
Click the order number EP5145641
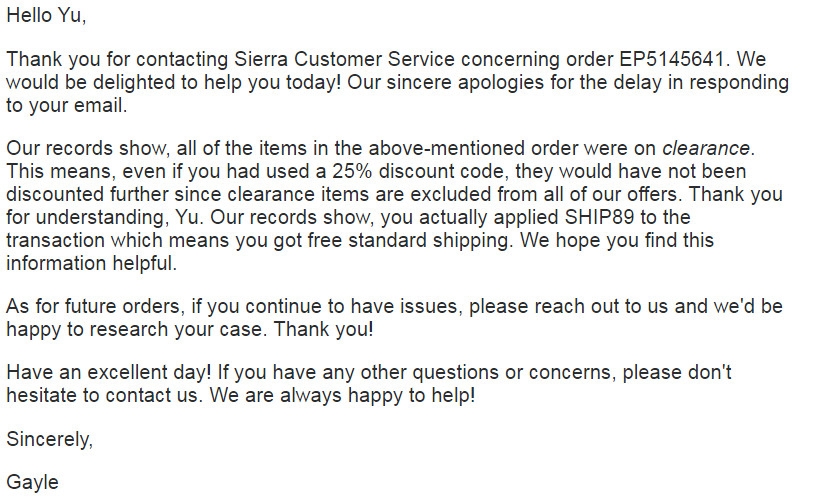673,59
